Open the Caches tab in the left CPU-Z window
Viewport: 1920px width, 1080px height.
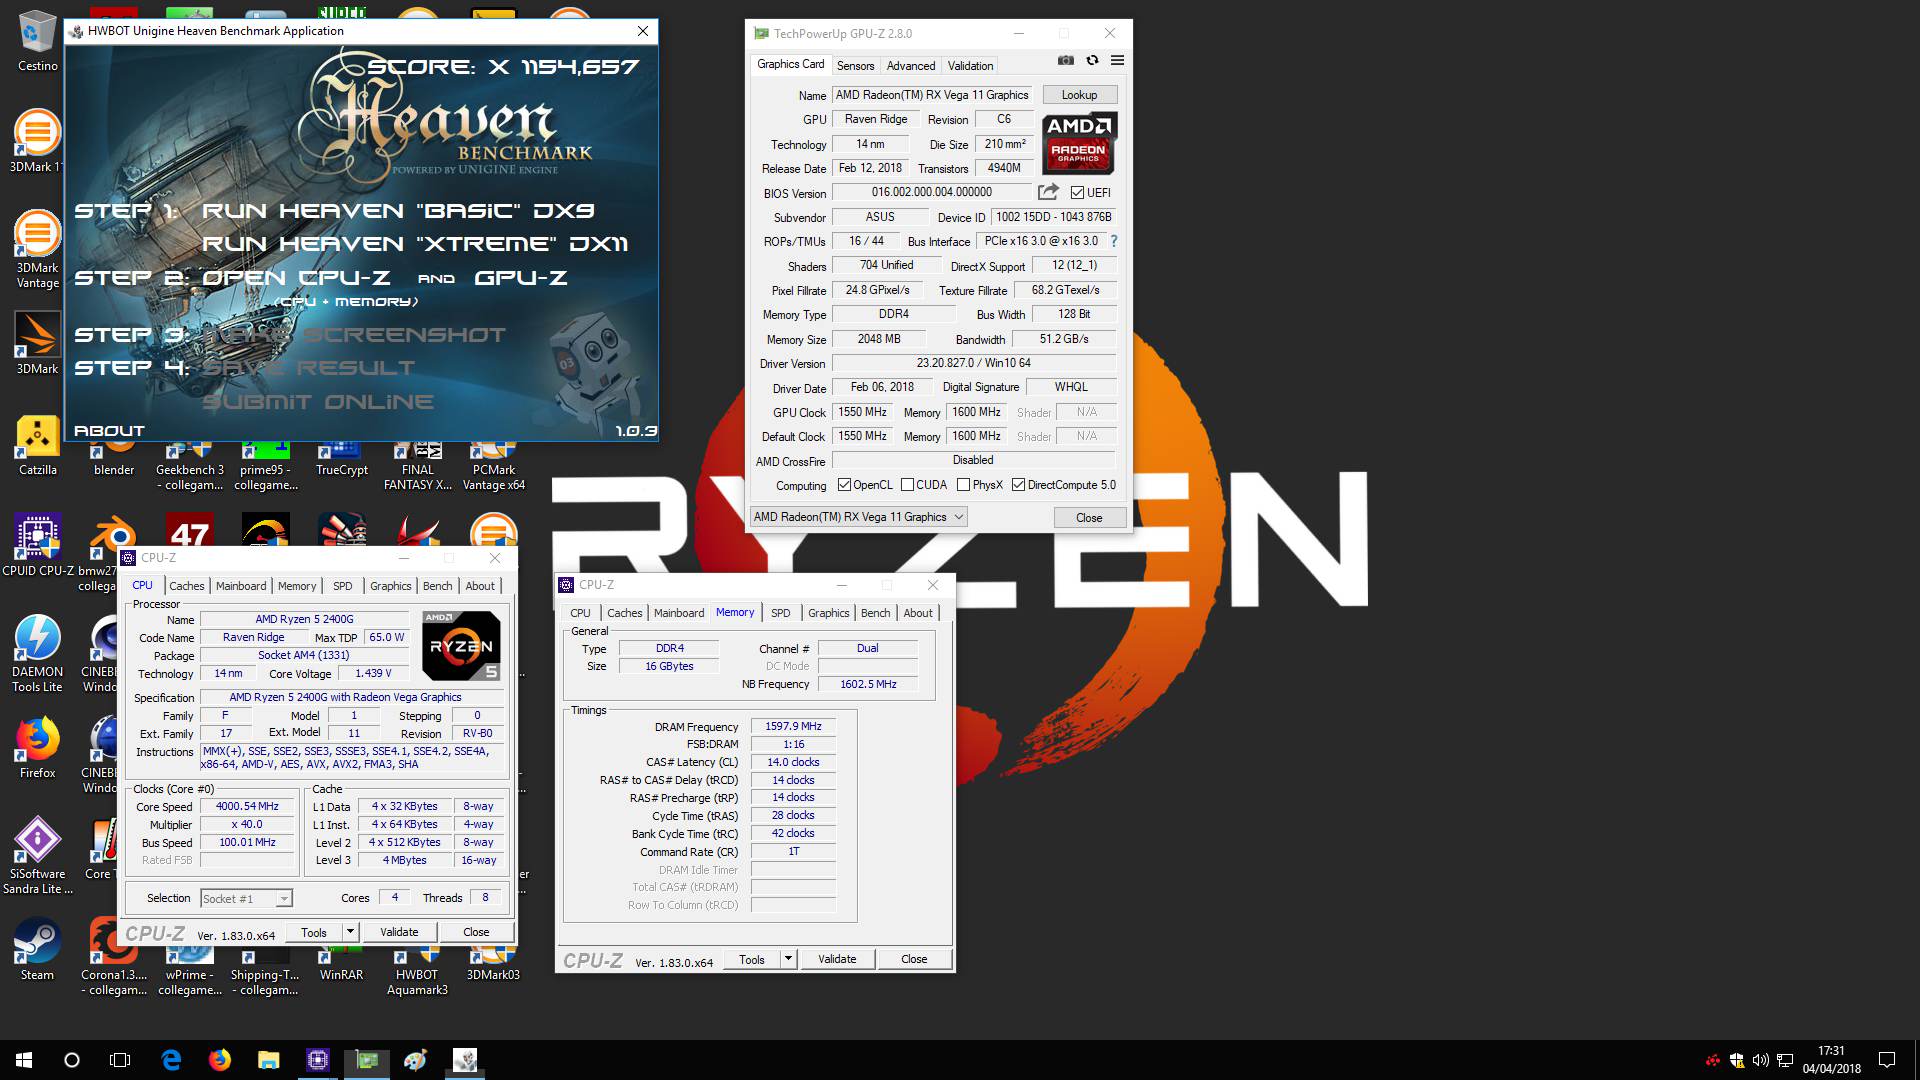(x=186, y=586)
